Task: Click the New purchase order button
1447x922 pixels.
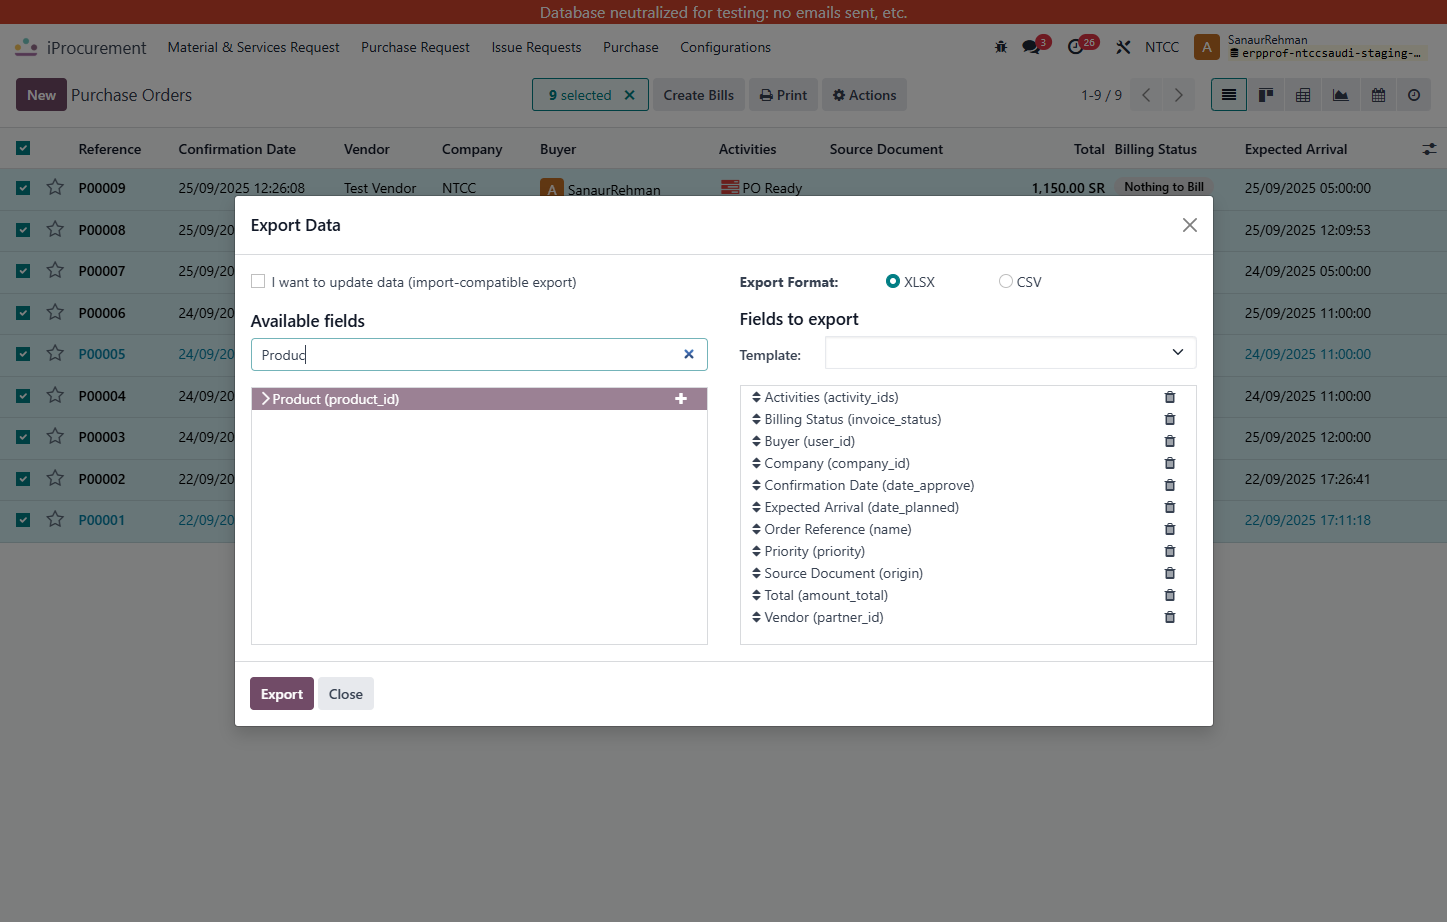Action: coord(41,95)
